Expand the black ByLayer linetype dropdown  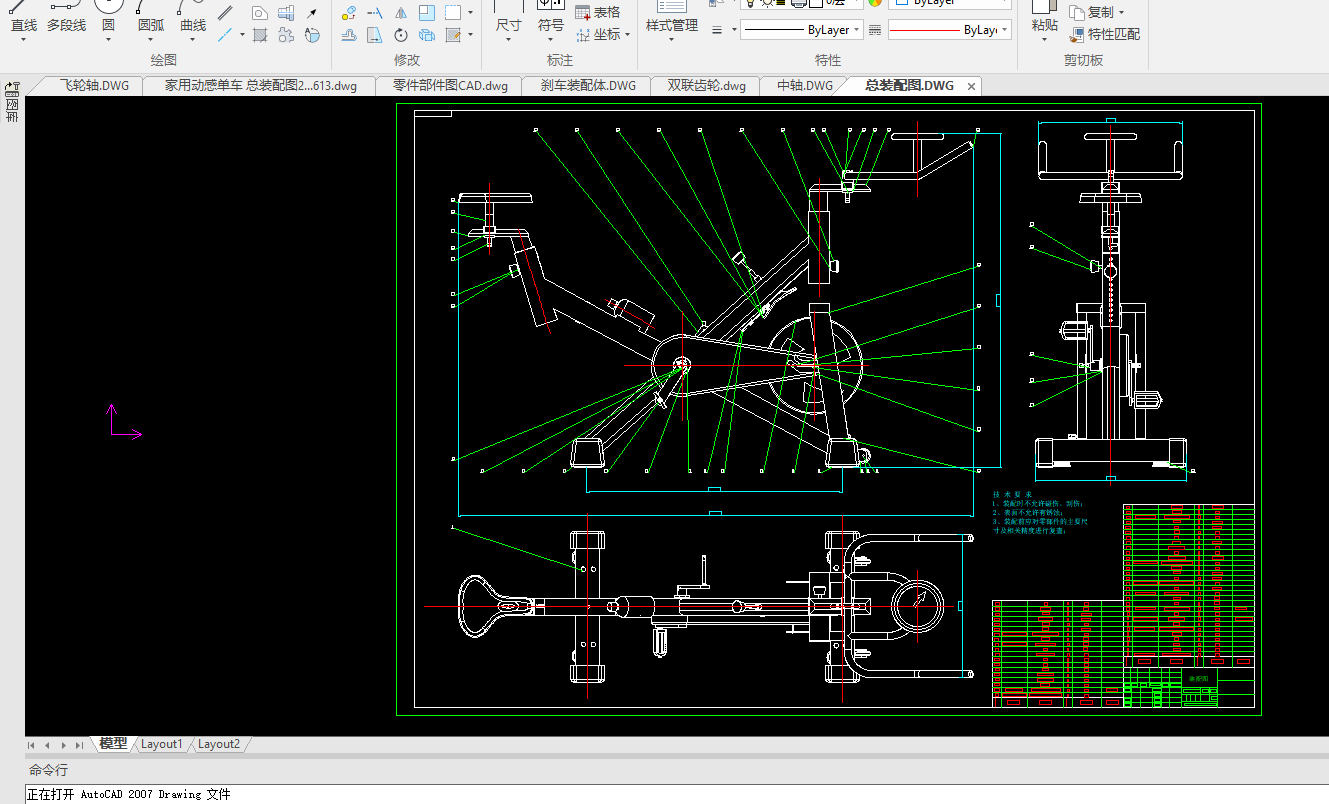click(858, 30)
